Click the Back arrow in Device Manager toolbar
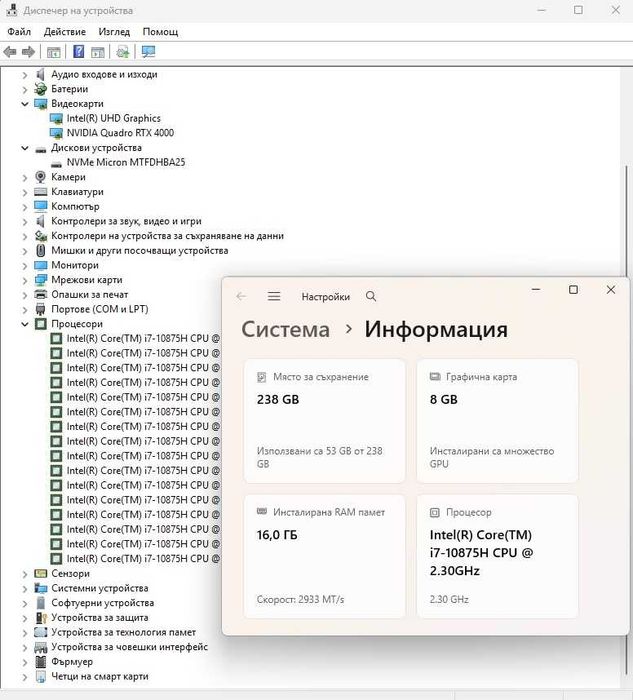This screenshot has width=633, height=700. pos(10,52)
